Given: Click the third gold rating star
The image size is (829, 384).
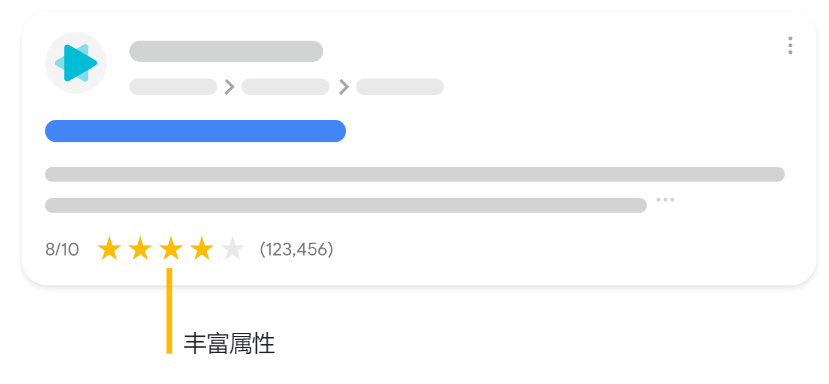Looking at the screenshot, I should pyautogui.click(x=171, y=249).
